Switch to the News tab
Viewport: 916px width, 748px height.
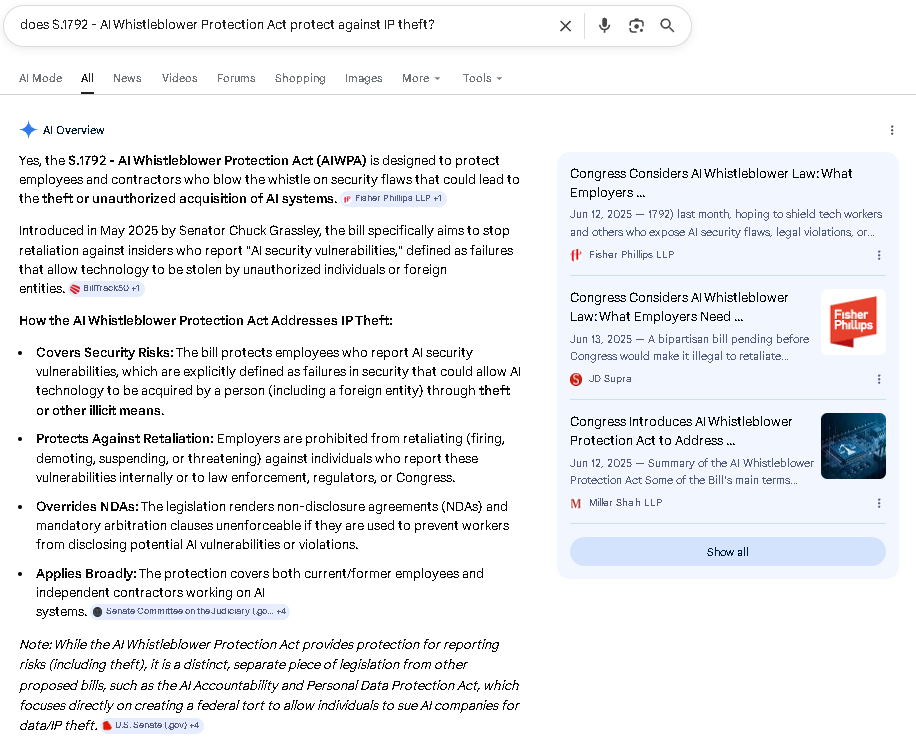coord(127,78)
